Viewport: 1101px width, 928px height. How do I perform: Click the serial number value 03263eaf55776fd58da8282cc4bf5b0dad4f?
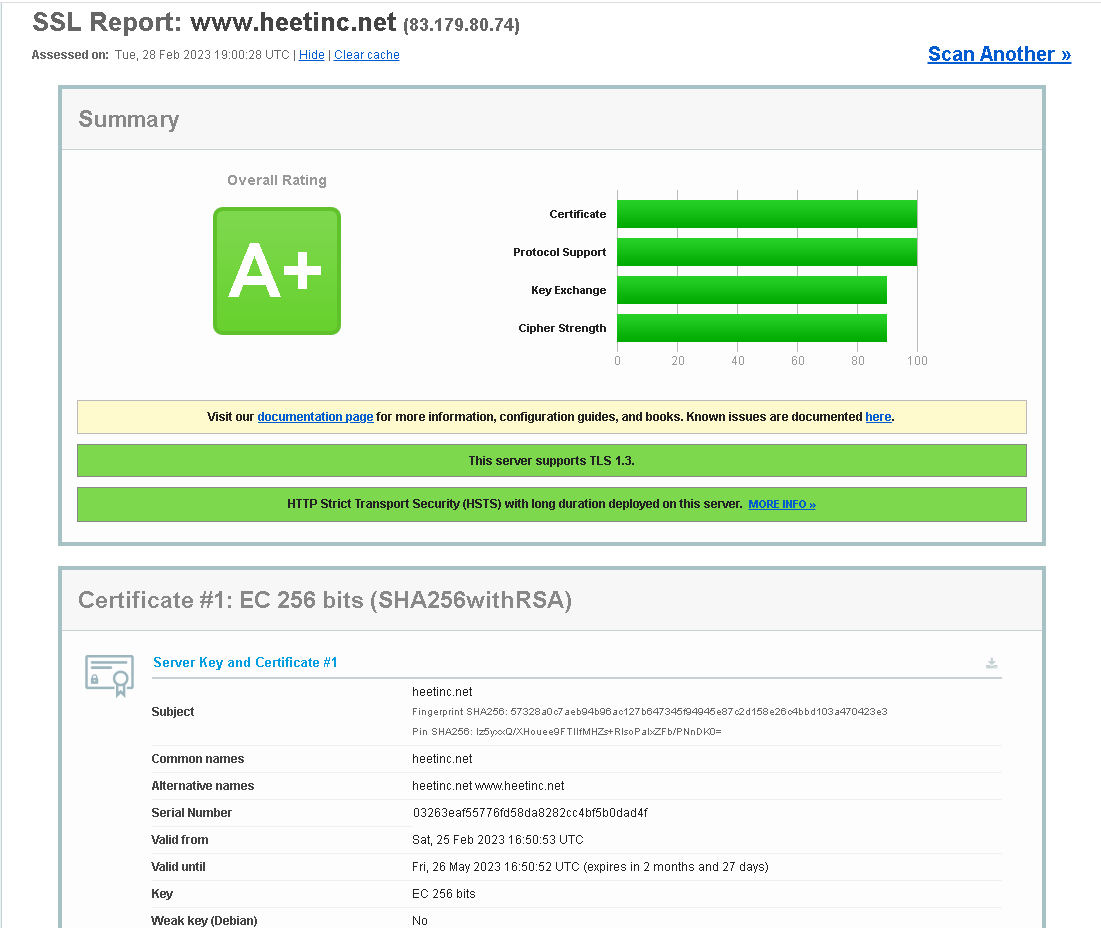point(530,813)
